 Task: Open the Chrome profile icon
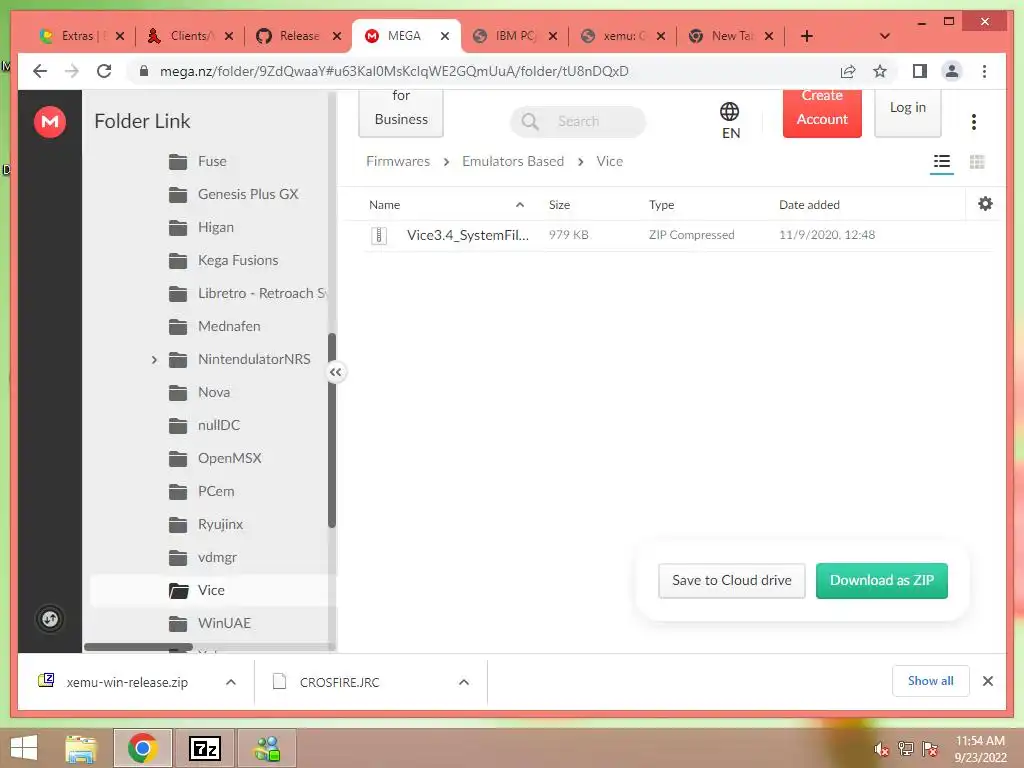coord(952,71)
